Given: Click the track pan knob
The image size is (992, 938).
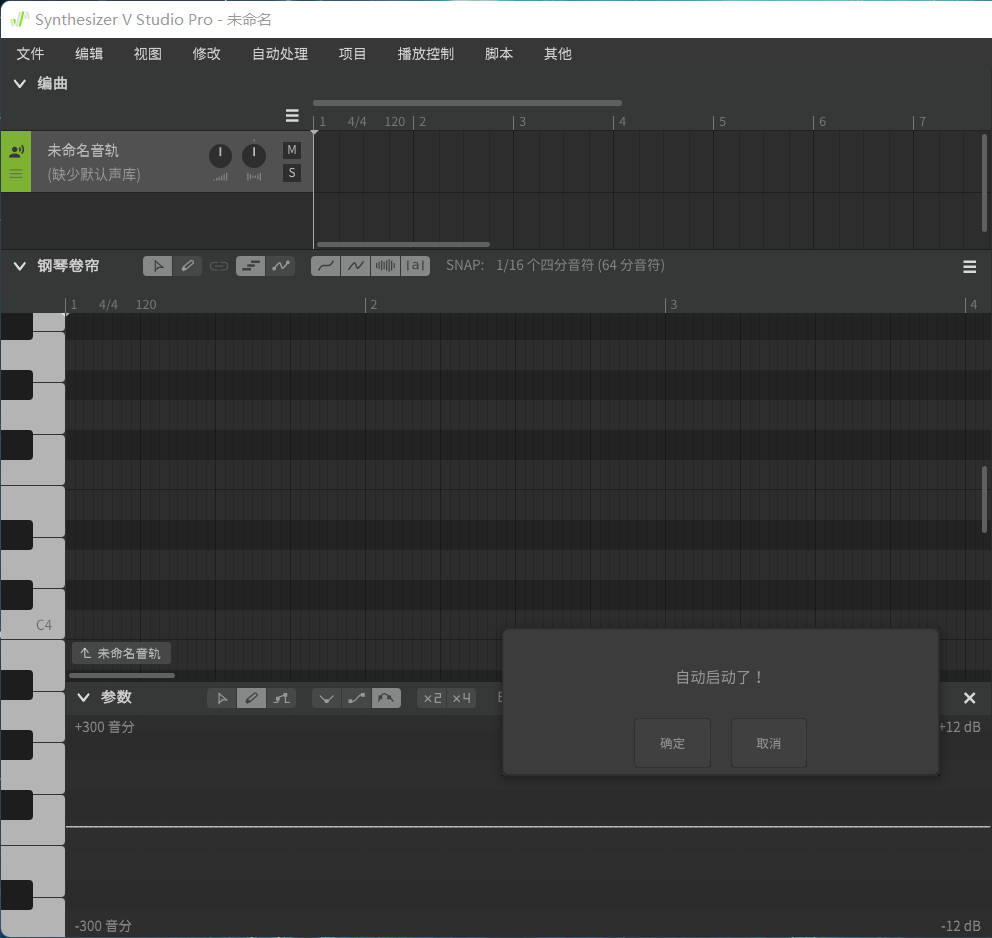Looking at the screenshot, I should 254,155.
